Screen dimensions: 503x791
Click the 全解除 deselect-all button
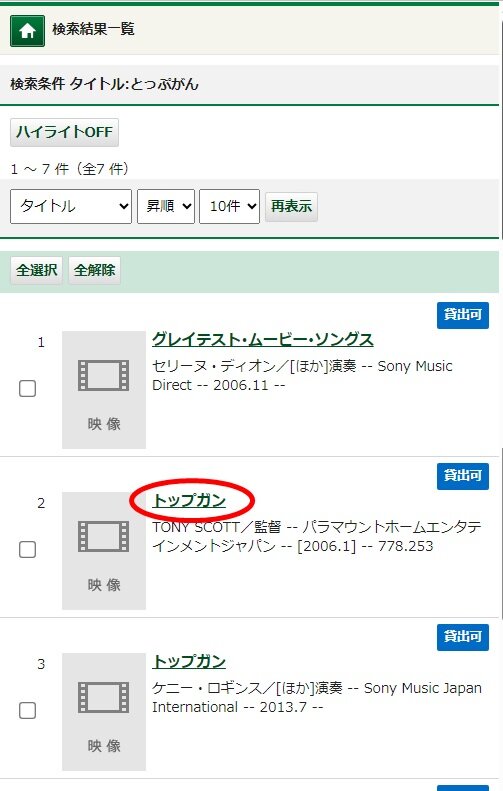[x=94, y=270]
